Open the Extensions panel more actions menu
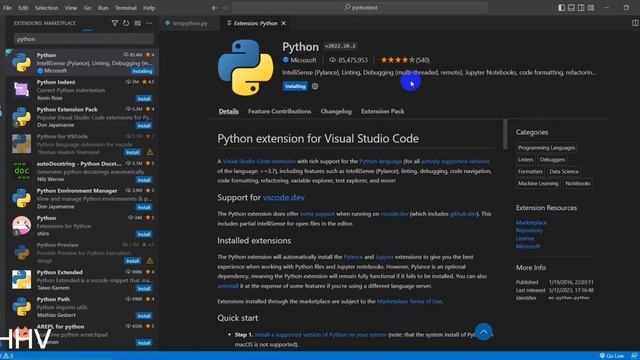This screenshot has width=640, height=360. [149, 23]
